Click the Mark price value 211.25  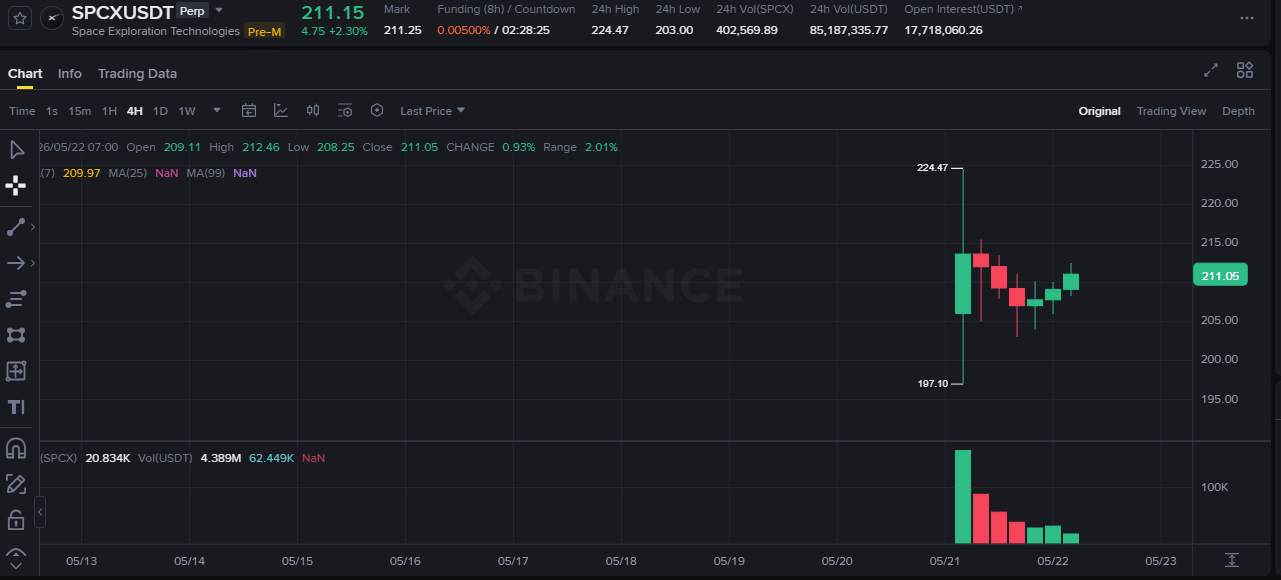coord(402,30)
